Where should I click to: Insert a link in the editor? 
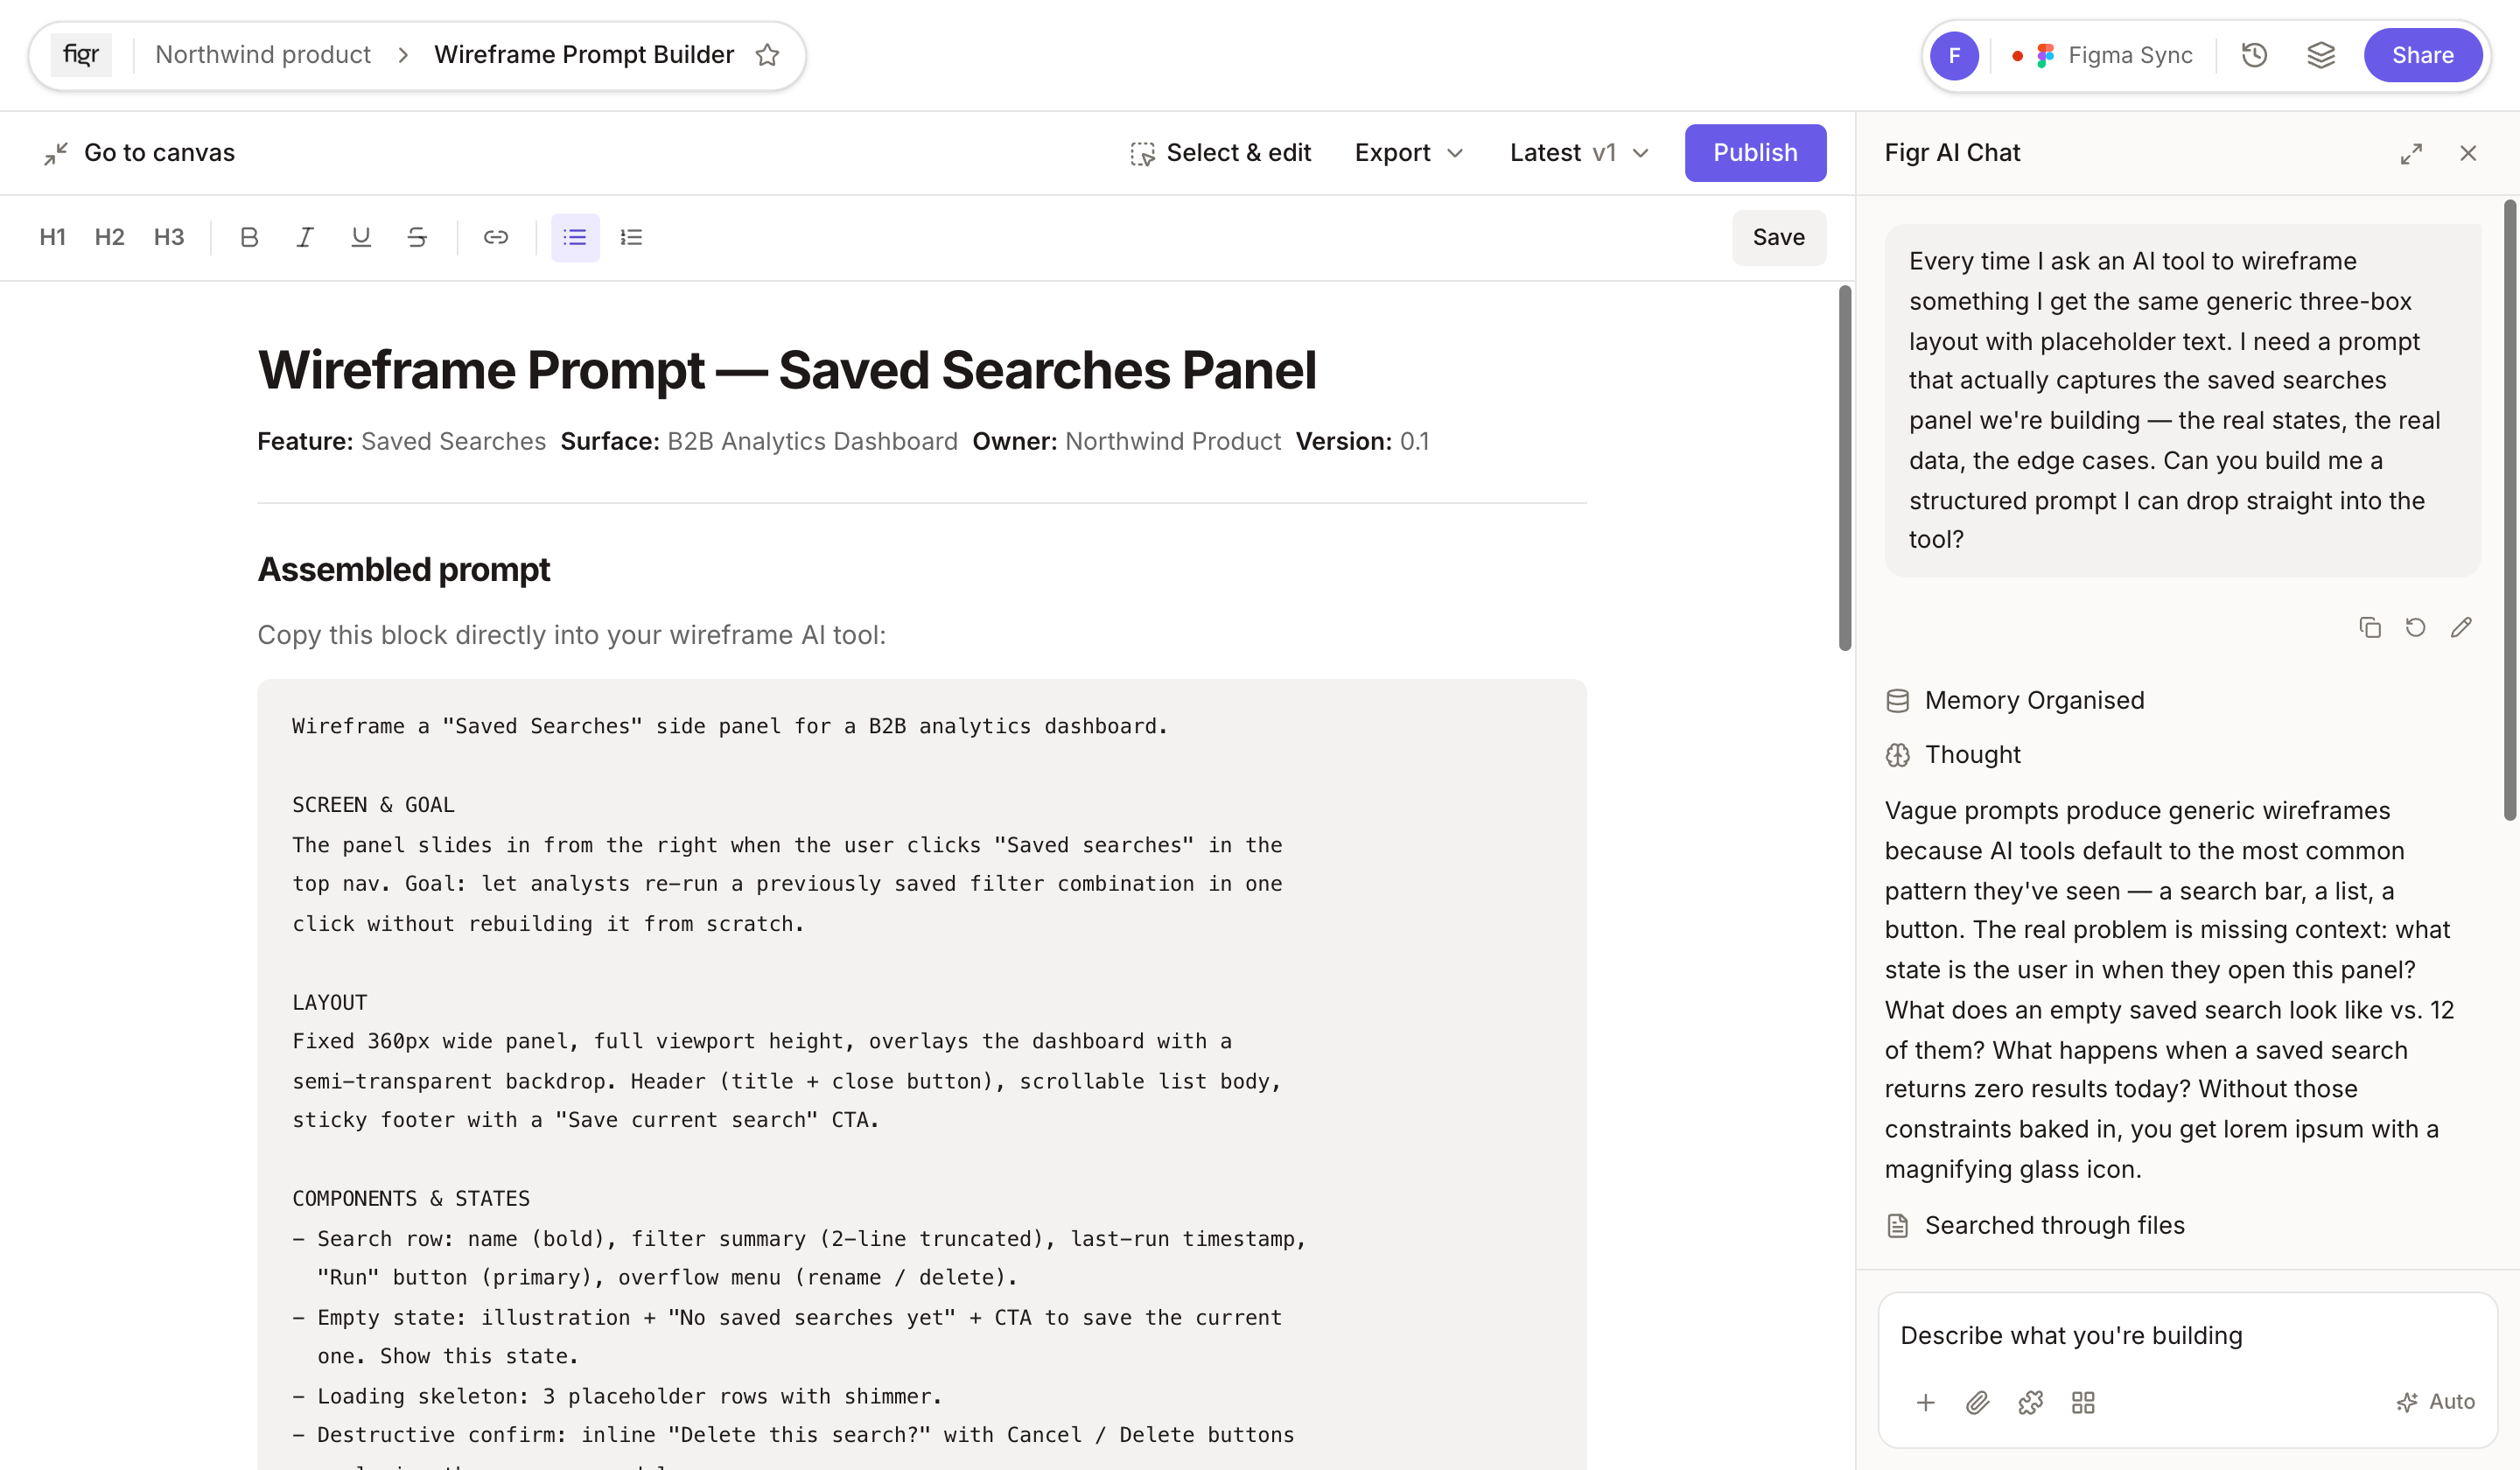coord(496,237)
